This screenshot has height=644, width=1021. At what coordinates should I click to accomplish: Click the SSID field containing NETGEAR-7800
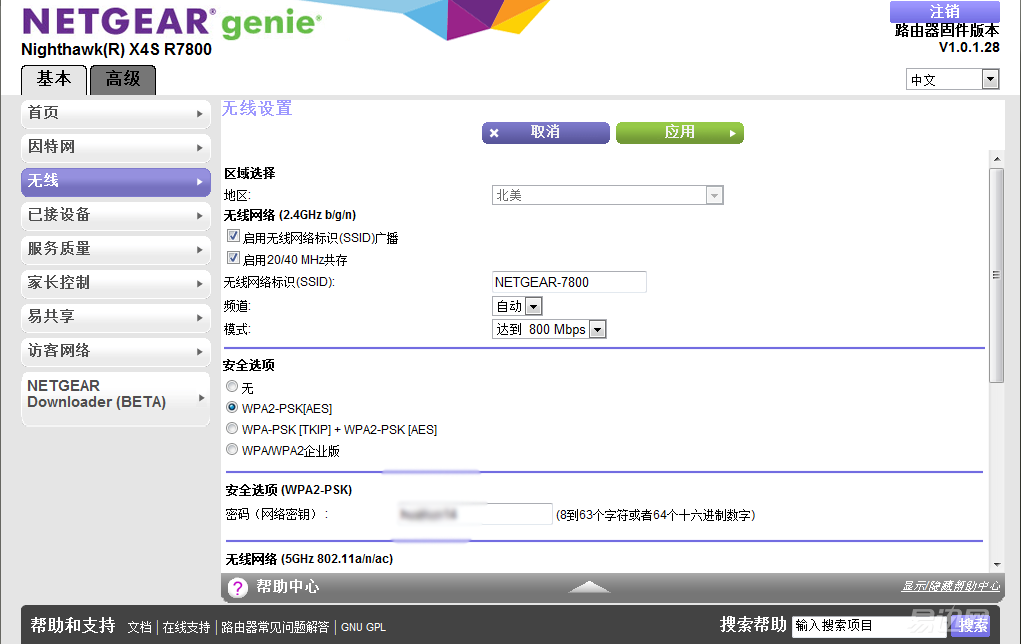[x=569, y=282]
